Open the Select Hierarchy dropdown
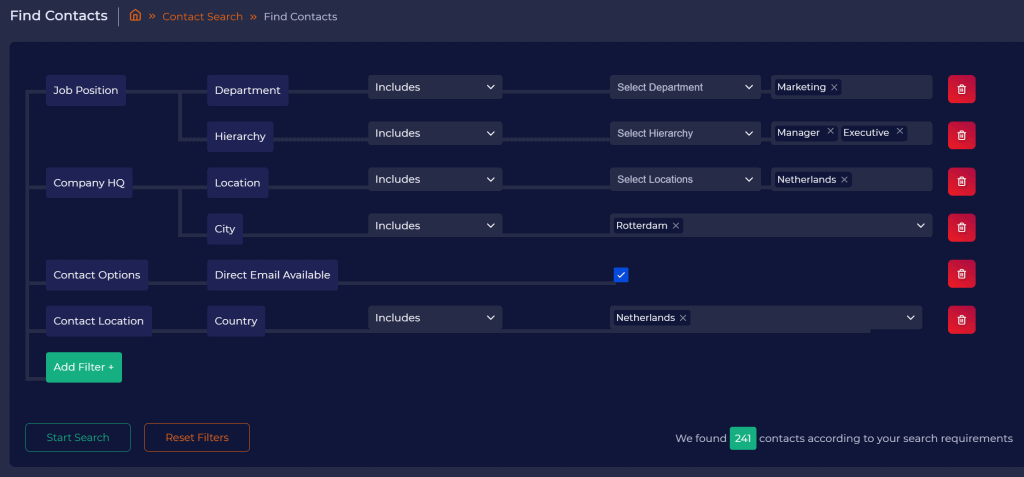 [x=685, y=133]
